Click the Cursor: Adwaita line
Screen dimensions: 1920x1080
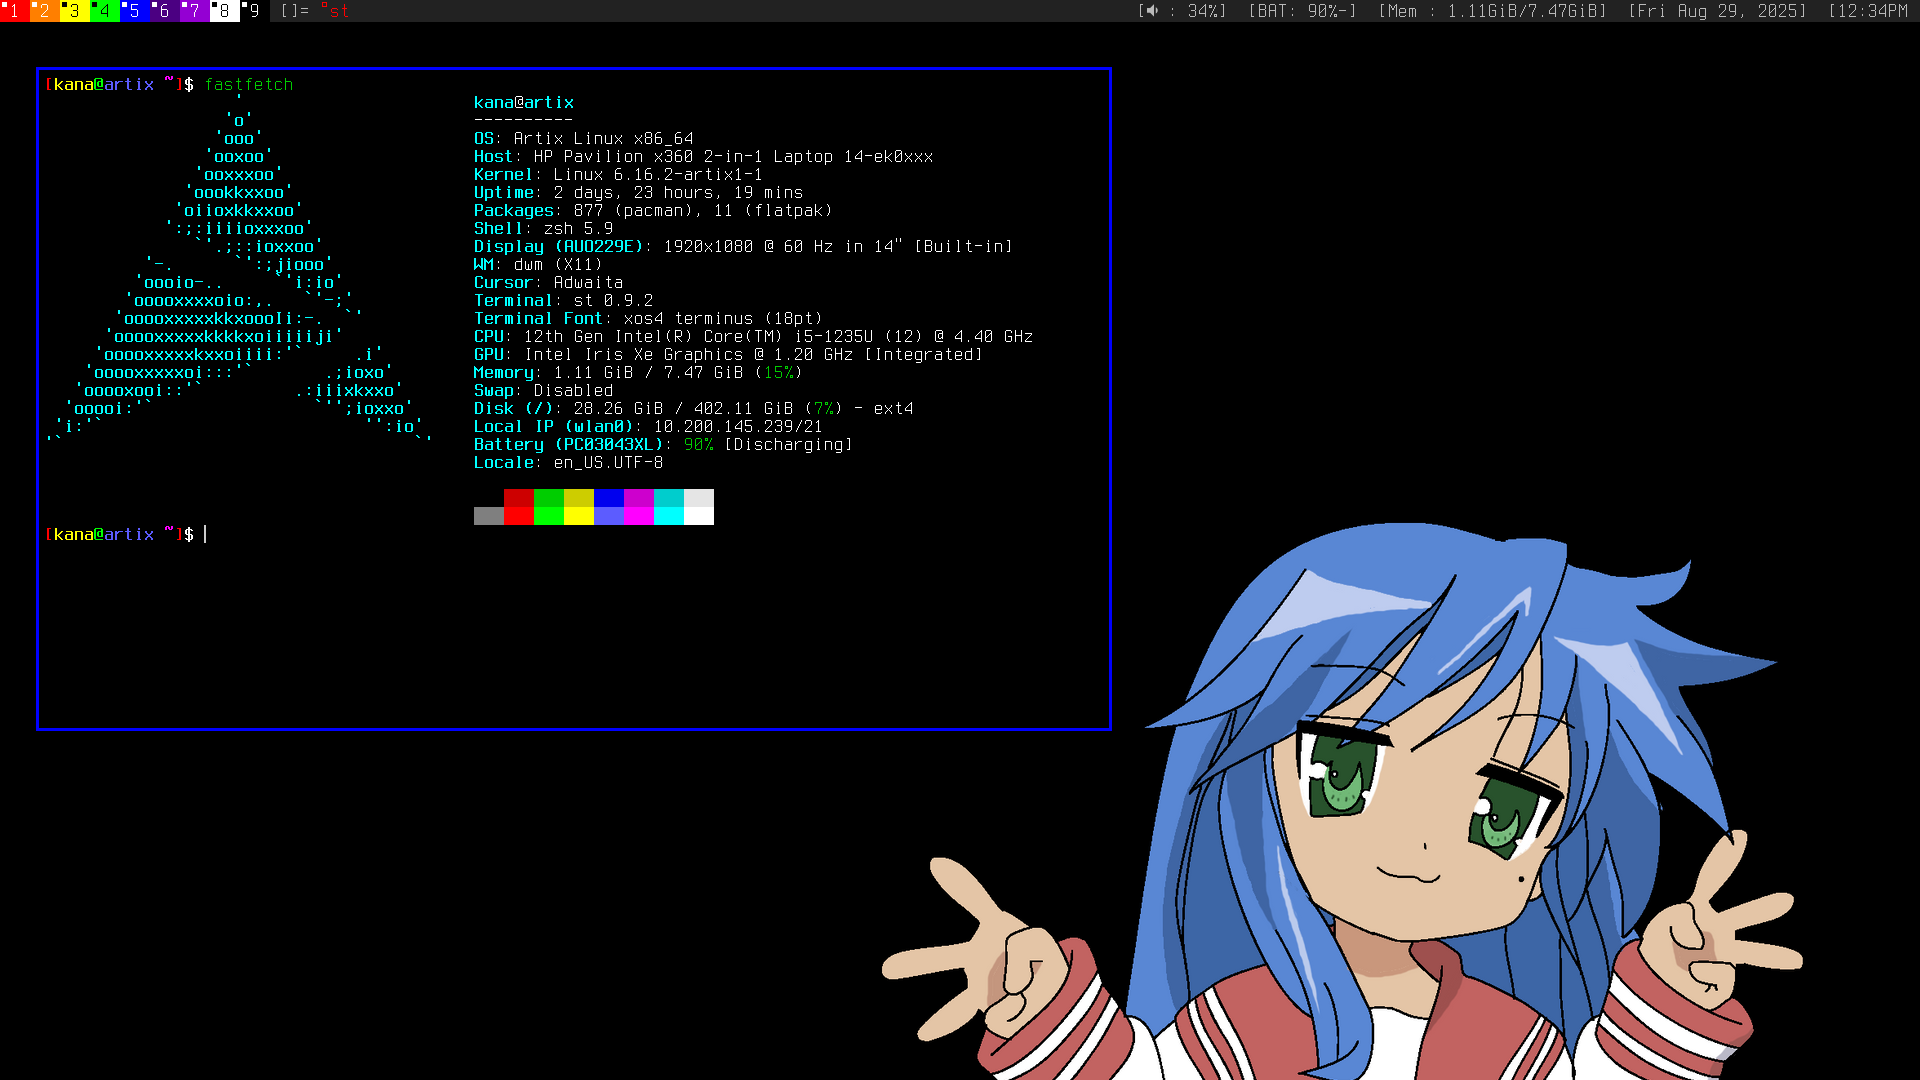pos(549,283)
